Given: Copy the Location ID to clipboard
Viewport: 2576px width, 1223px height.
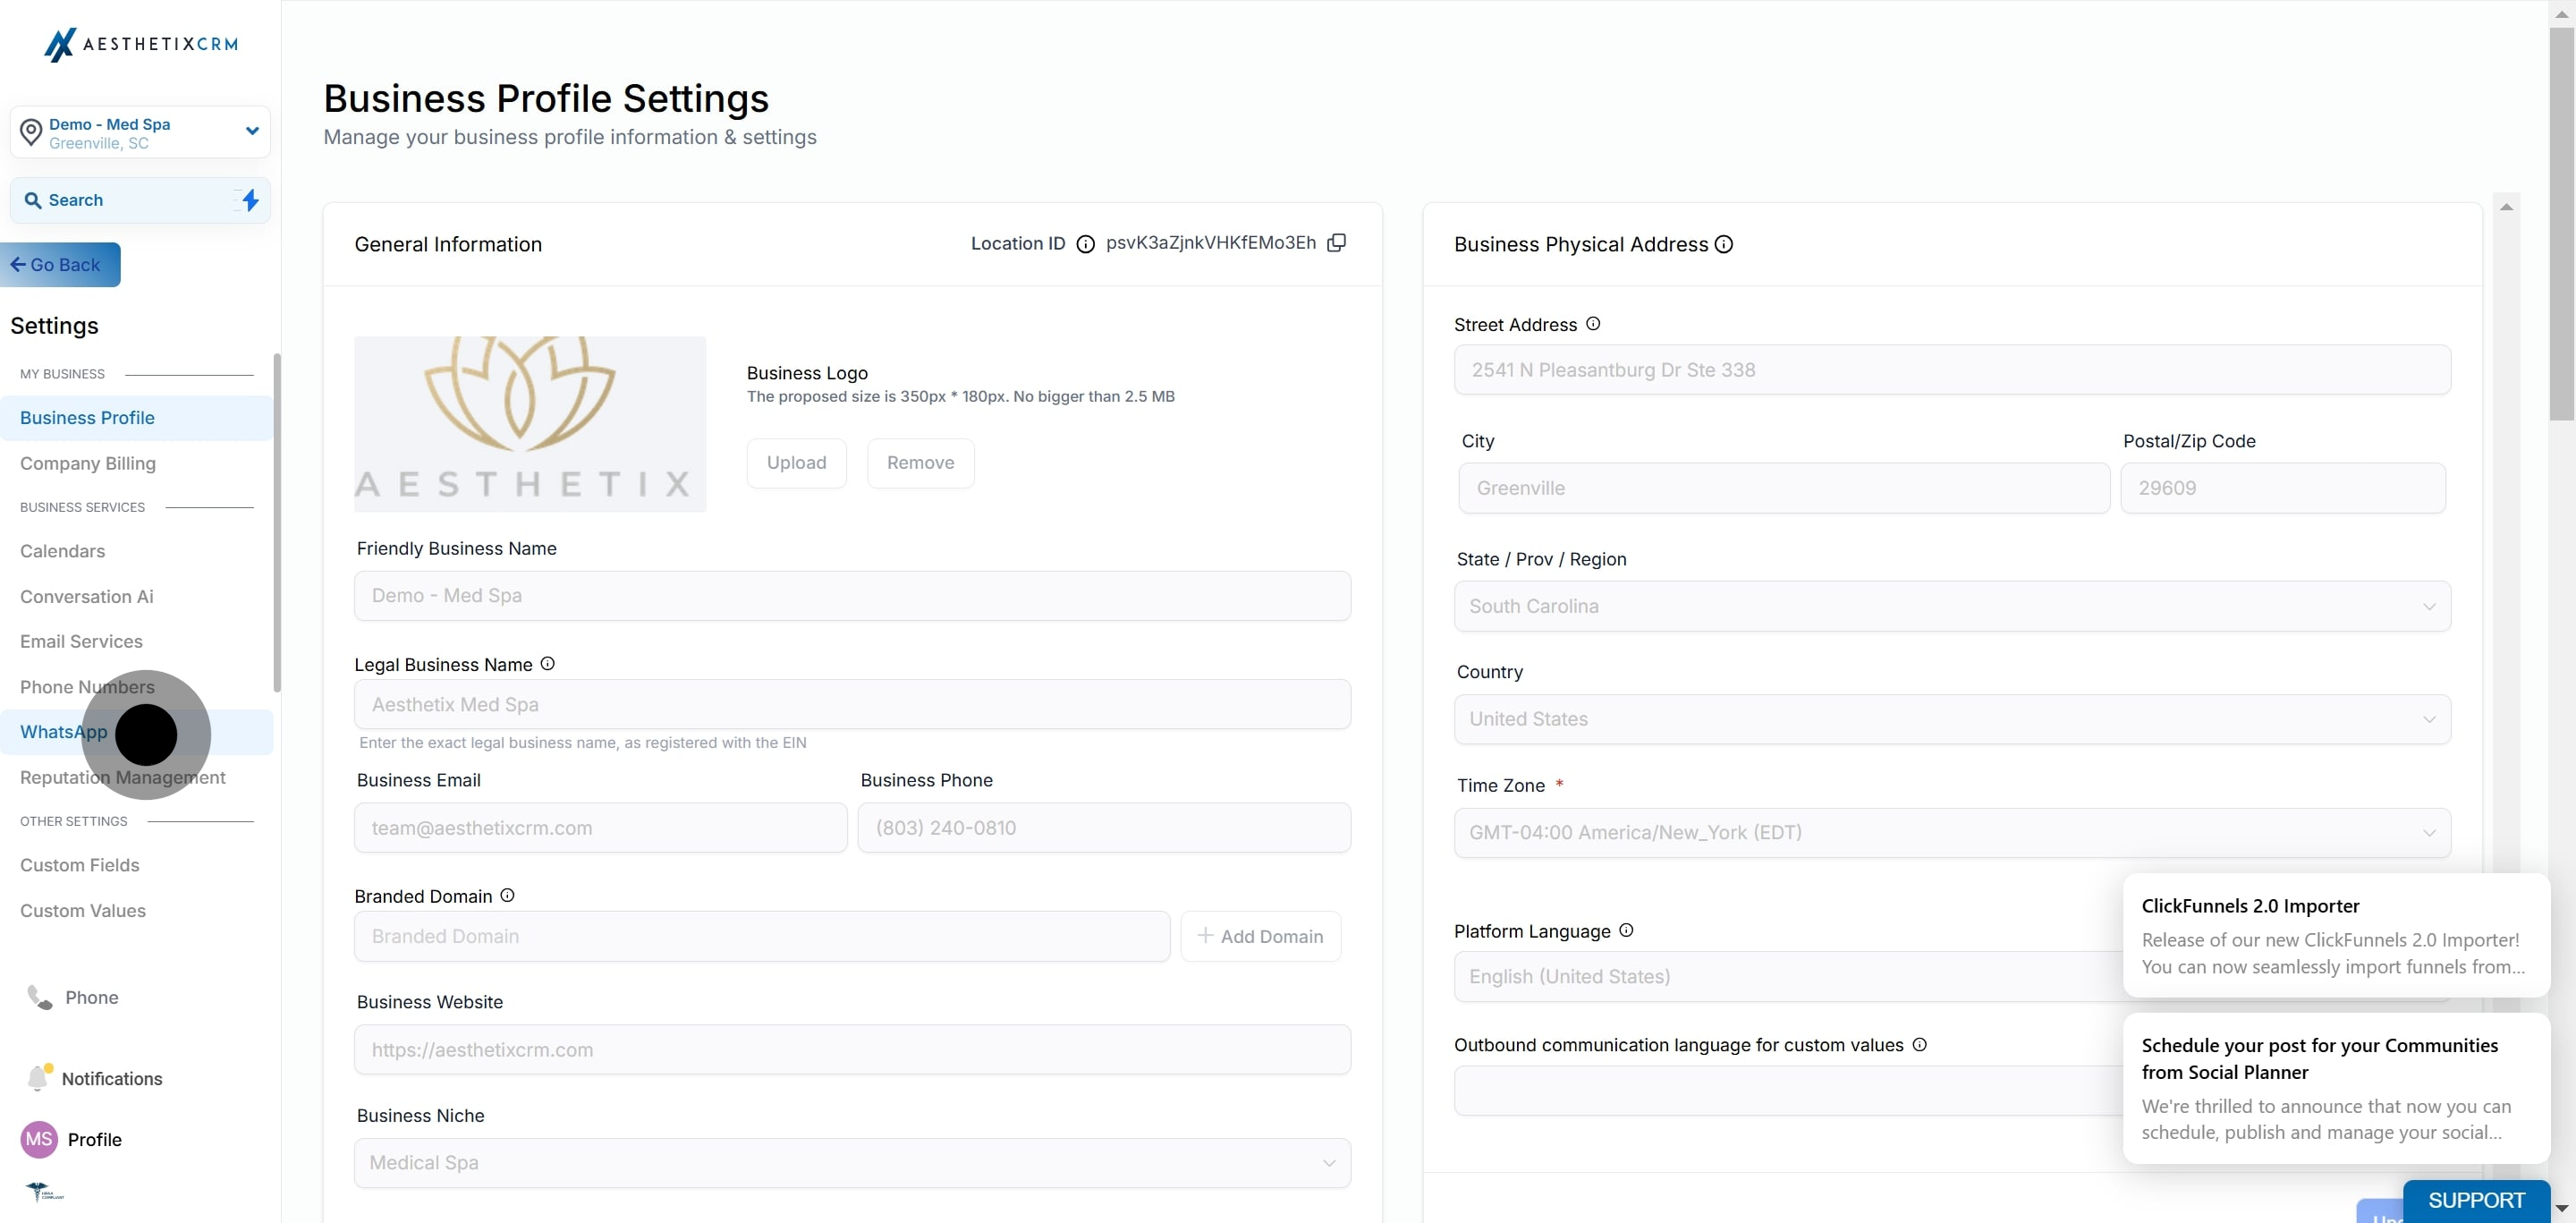Looking at the screenshot, I should (x=1336, y=243).
